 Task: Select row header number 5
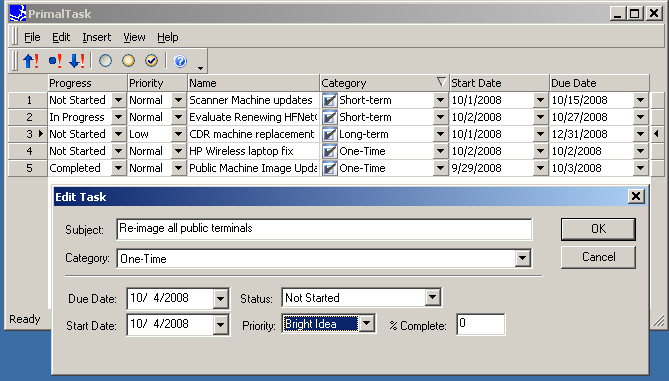coord(28,169)
